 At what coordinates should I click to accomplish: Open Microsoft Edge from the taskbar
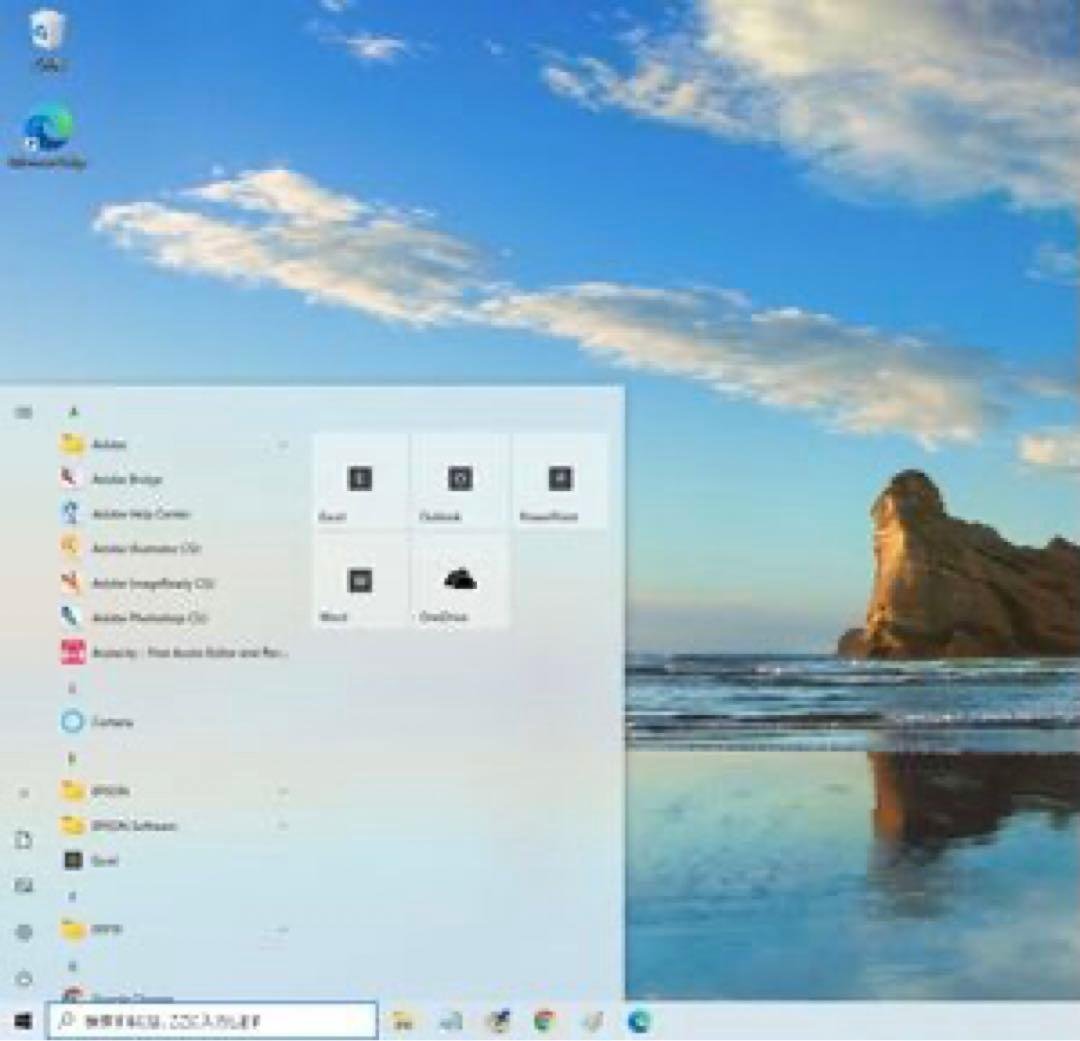(638, 1021)
